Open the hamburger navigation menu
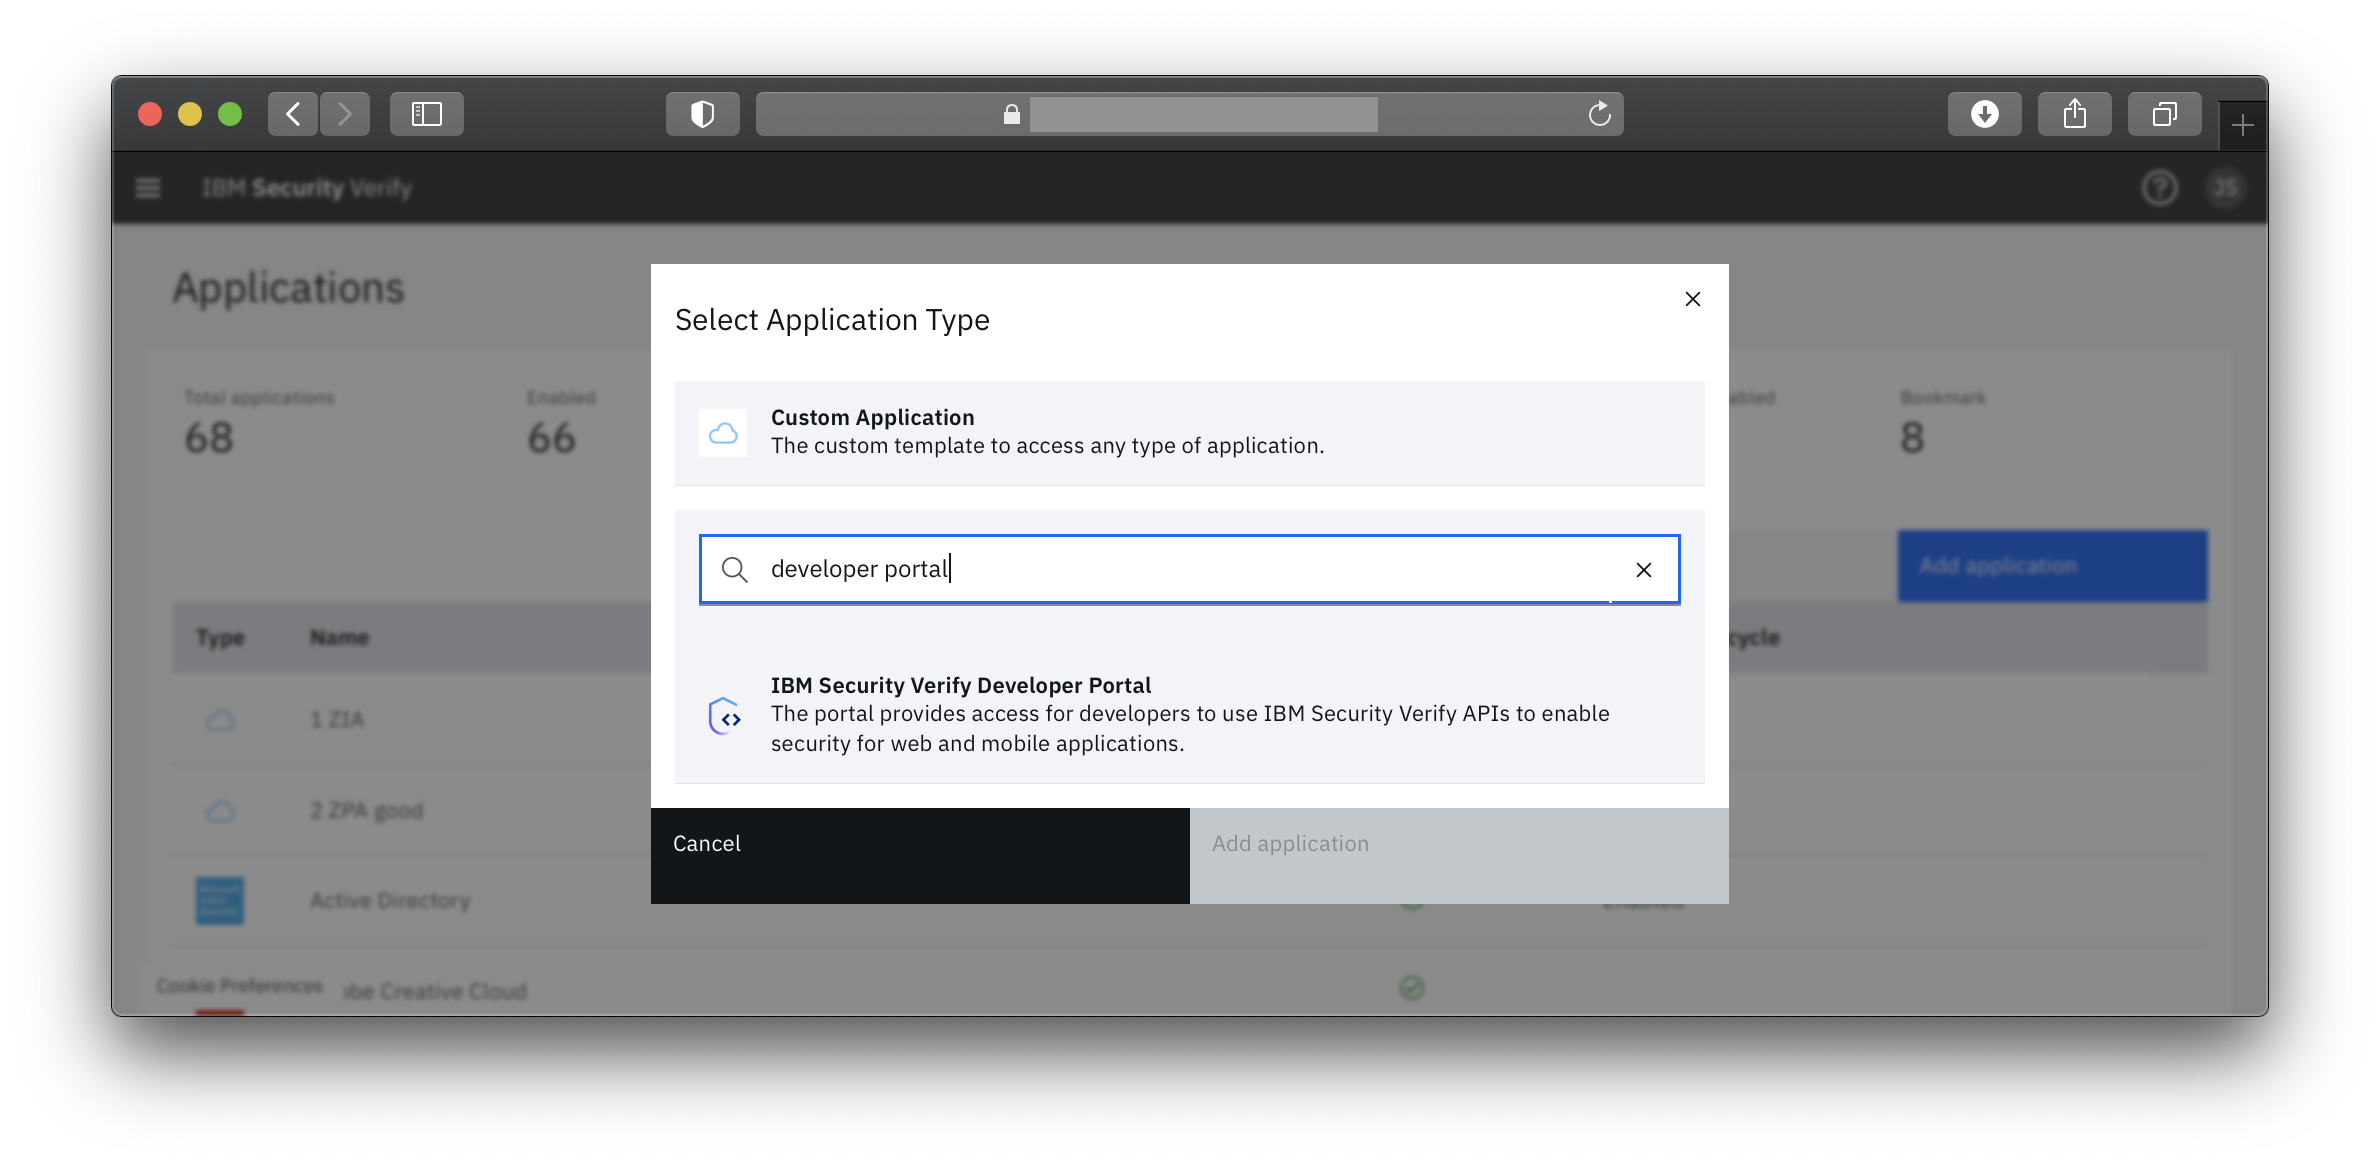This screenshot has width=2380, height=1164. click(x=148, y=188)
